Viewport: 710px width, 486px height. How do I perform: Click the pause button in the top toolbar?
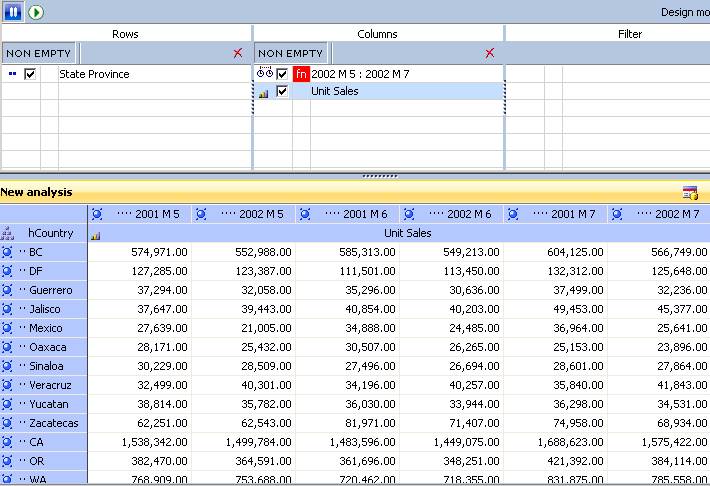coord(16,12)
